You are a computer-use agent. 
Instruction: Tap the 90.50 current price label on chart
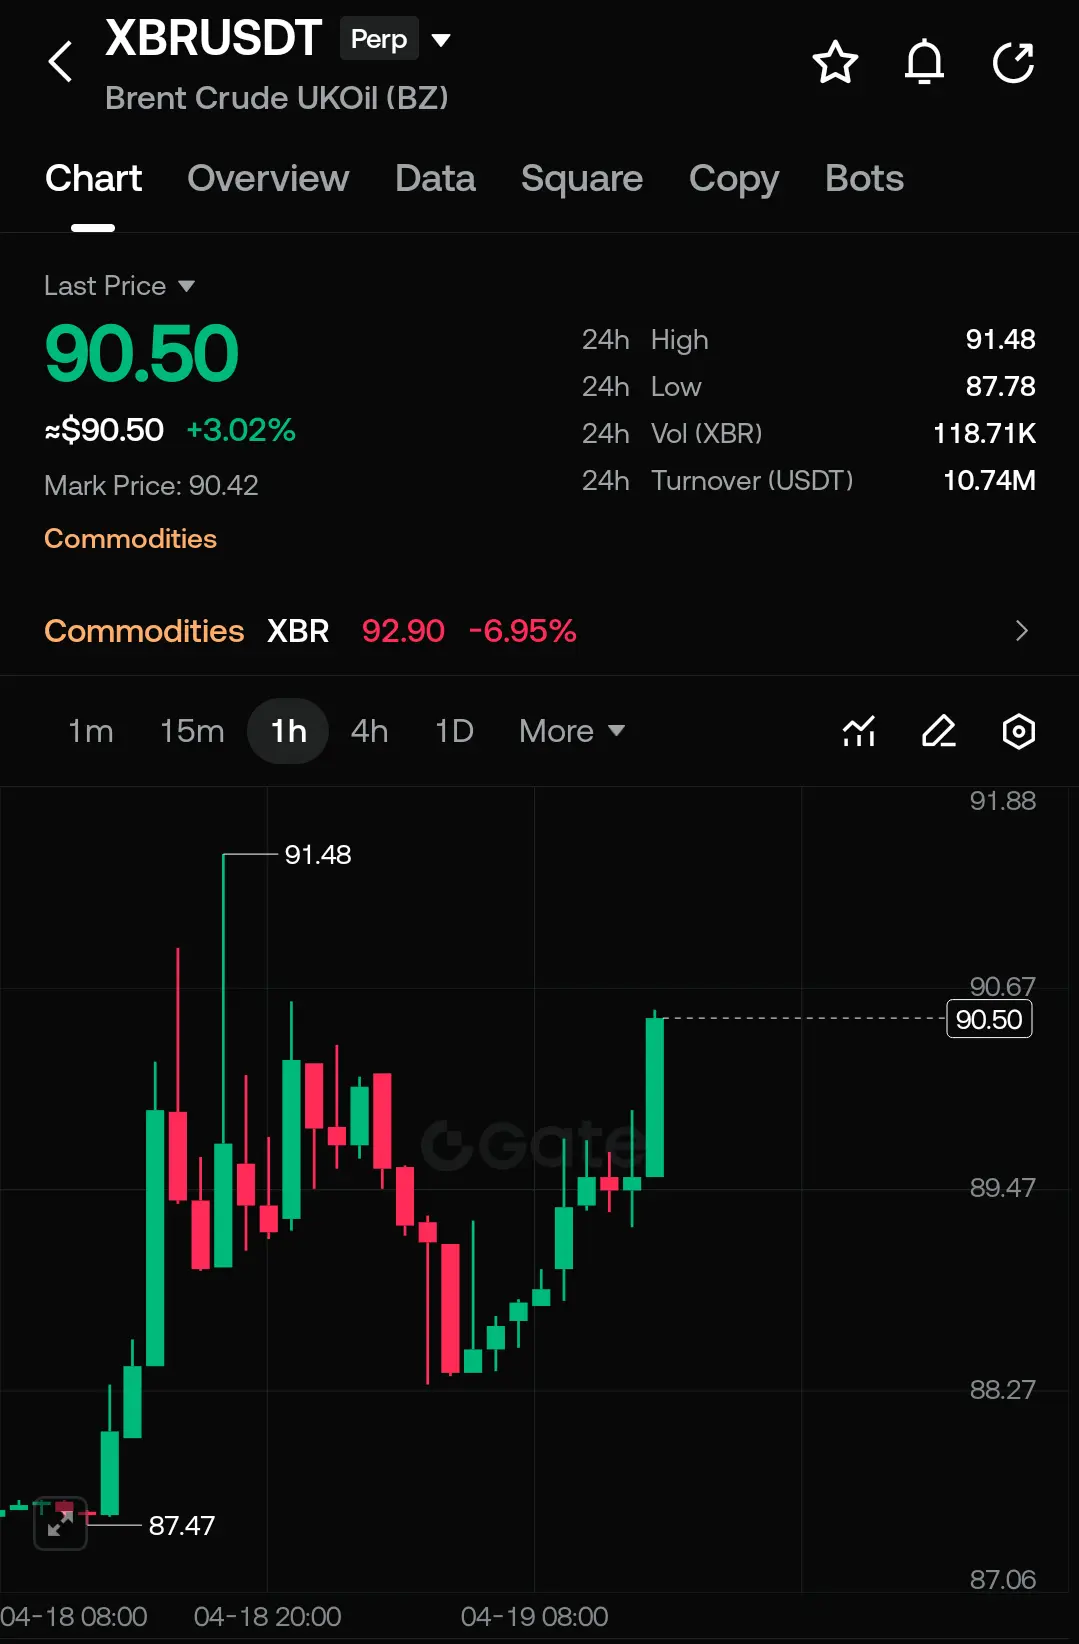click(989, 1019)
